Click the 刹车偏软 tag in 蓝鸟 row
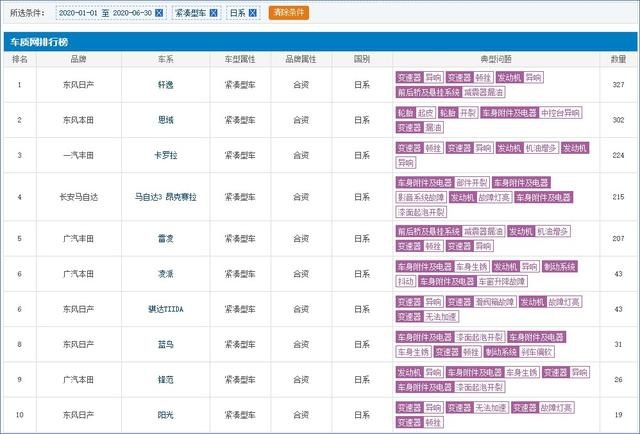Screen dimensions: 640x434 (x=536, y=352)
